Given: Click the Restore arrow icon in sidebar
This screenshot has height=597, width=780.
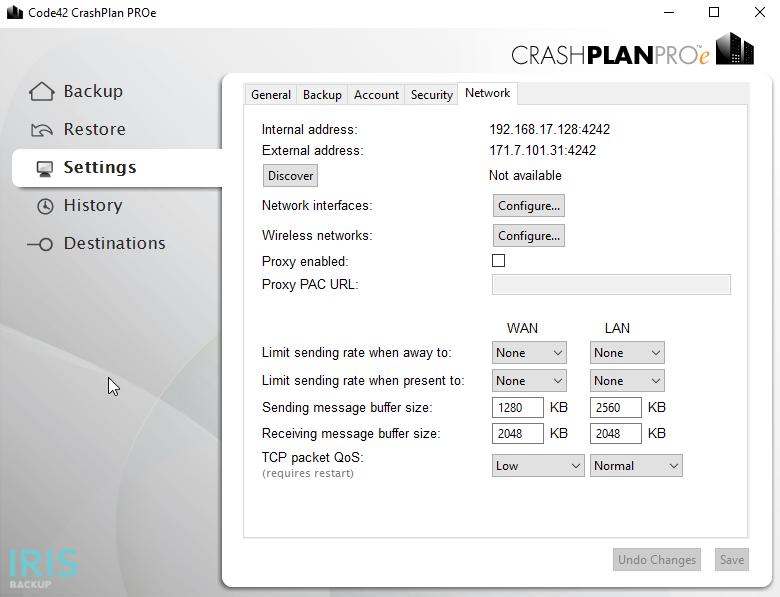Looking at the screenshot, I should tap(41, 130).
